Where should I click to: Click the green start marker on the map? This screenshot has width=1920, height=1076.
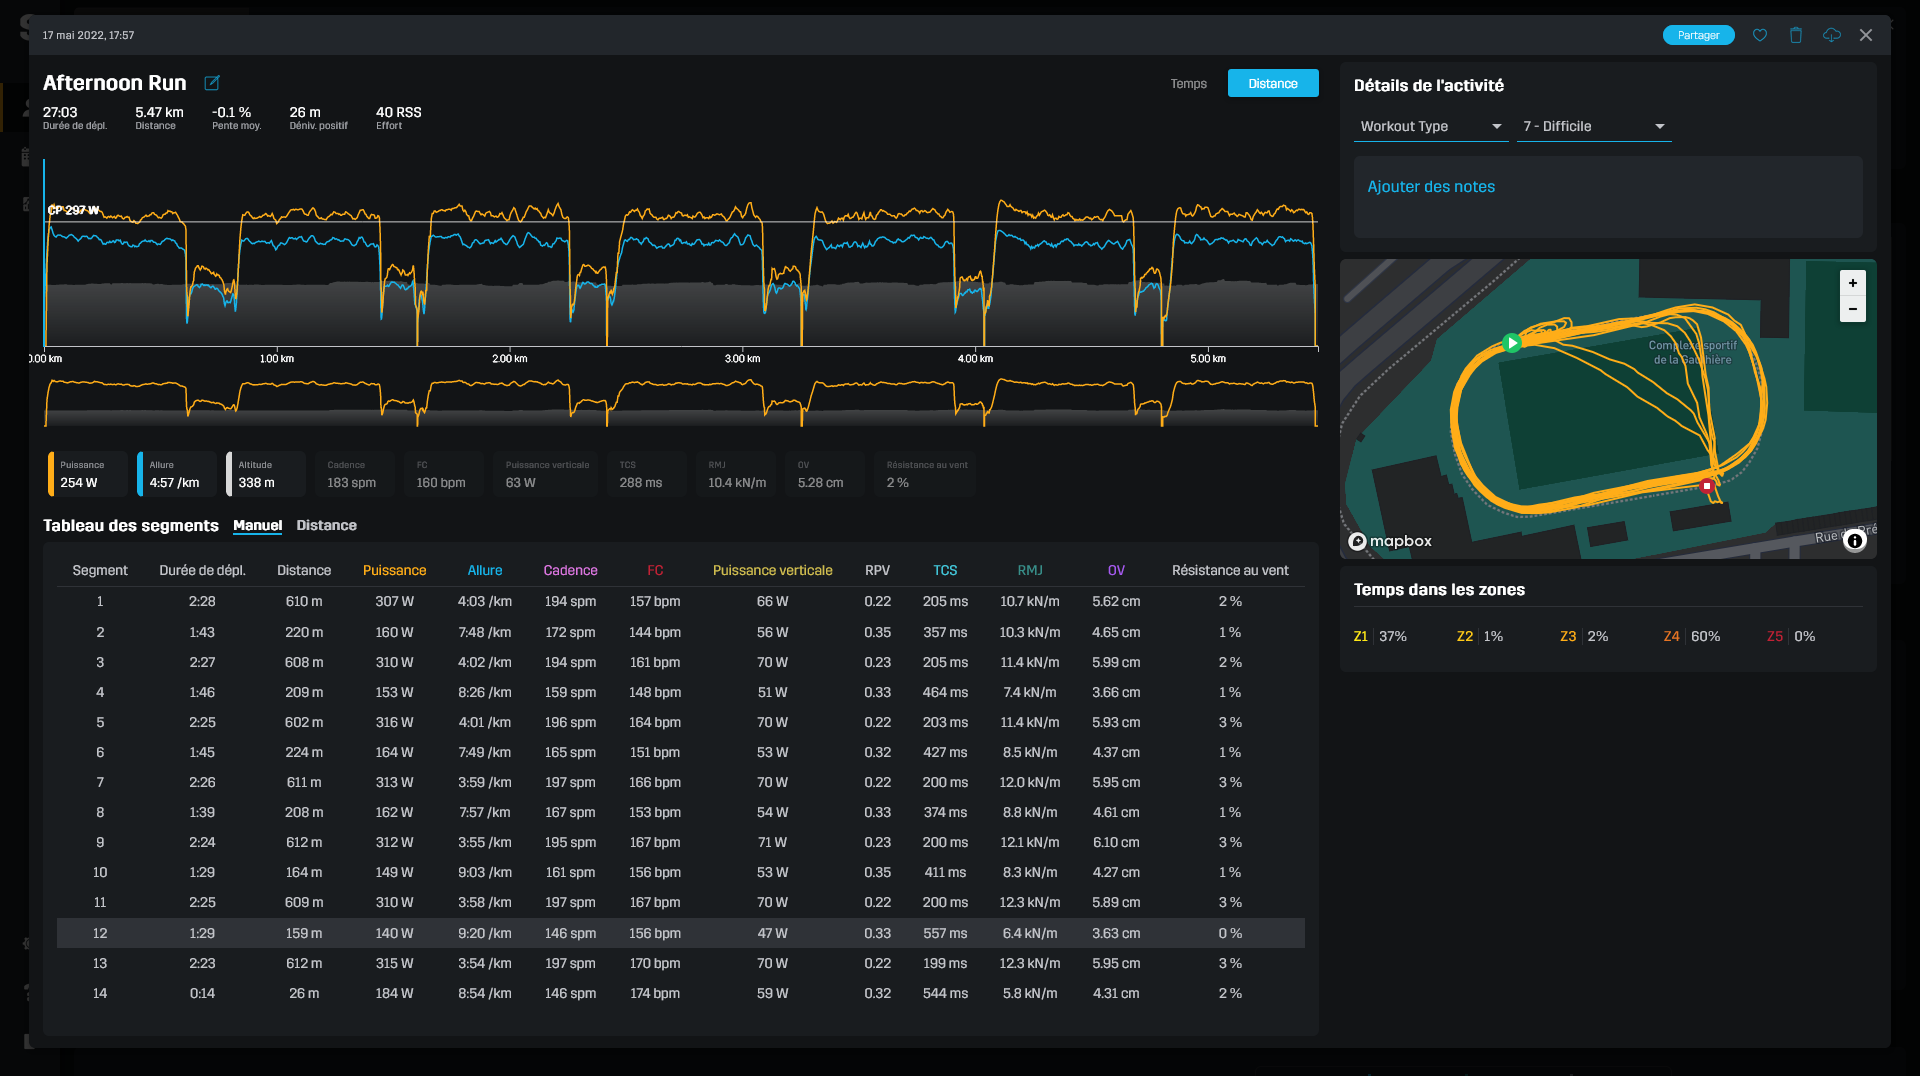(1512, 343)
